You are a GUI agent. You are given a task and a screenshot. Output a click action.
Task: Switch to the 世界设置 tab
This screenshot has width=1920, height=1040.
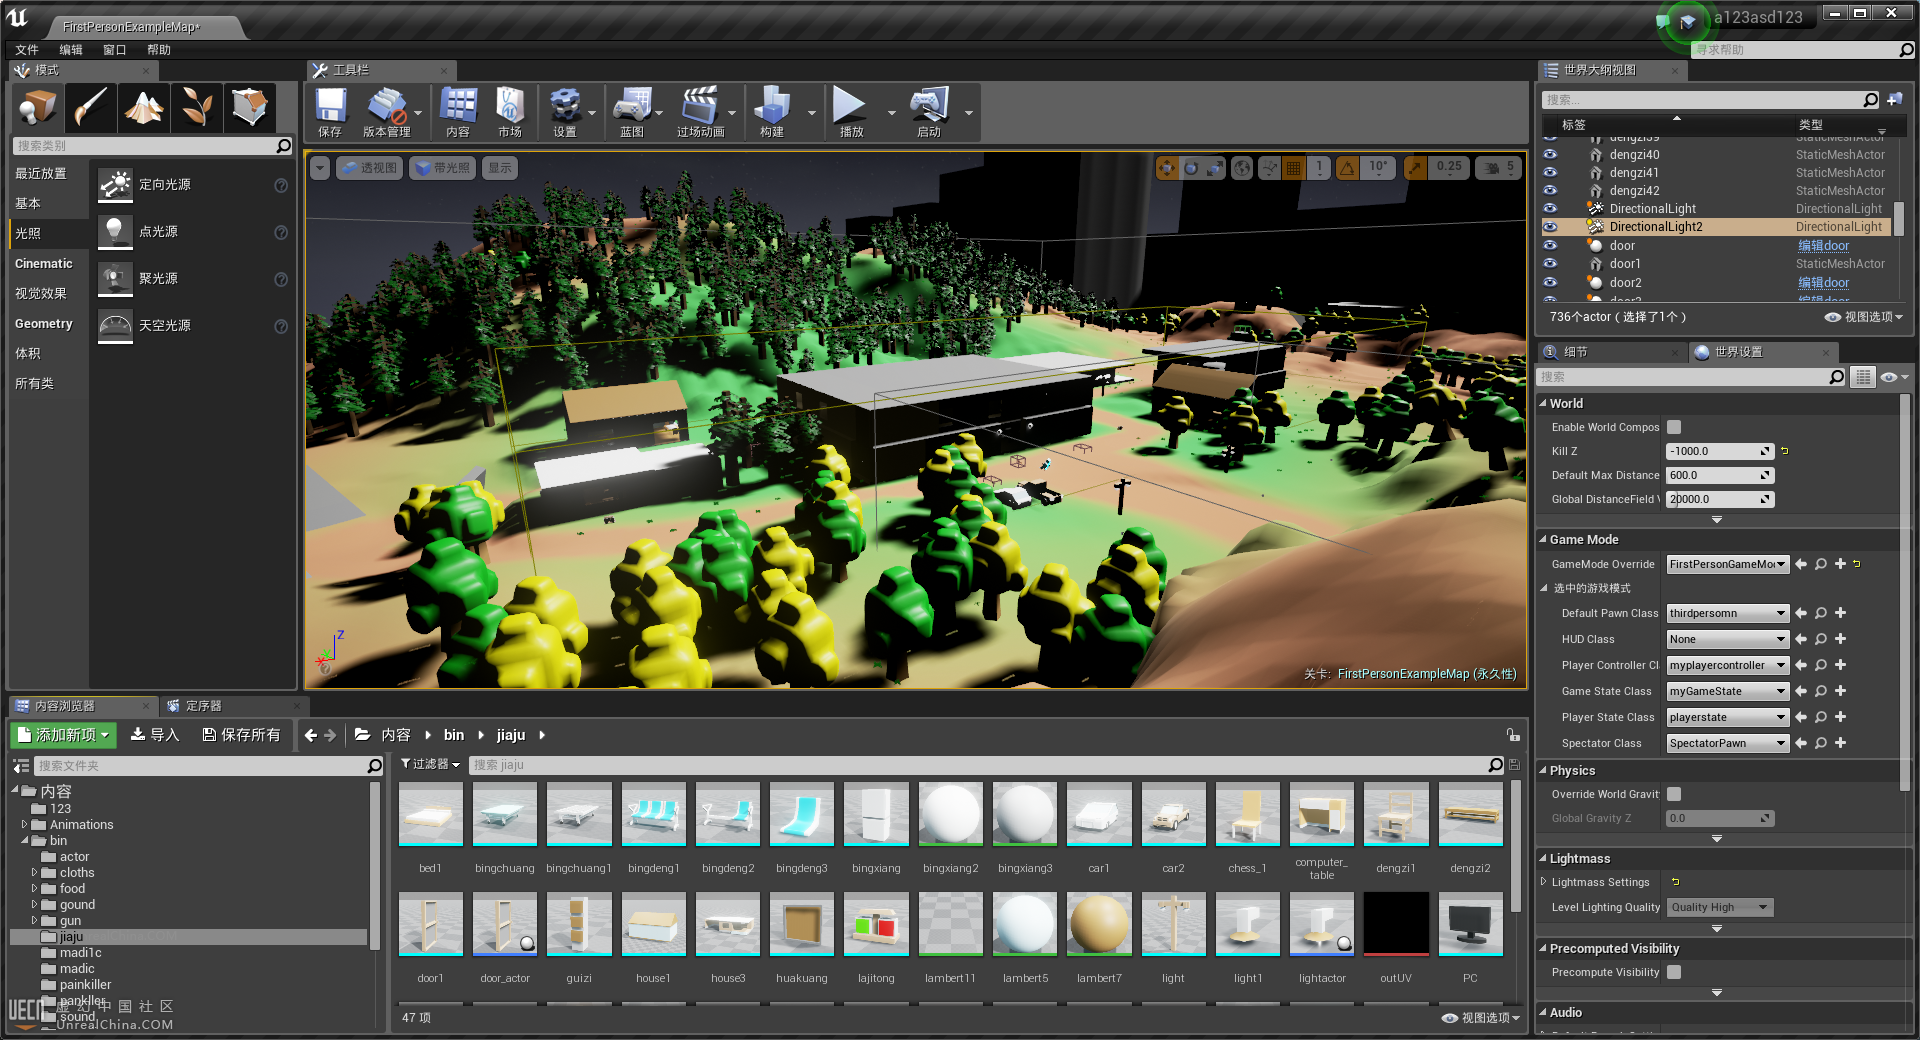coord(1738,352)
